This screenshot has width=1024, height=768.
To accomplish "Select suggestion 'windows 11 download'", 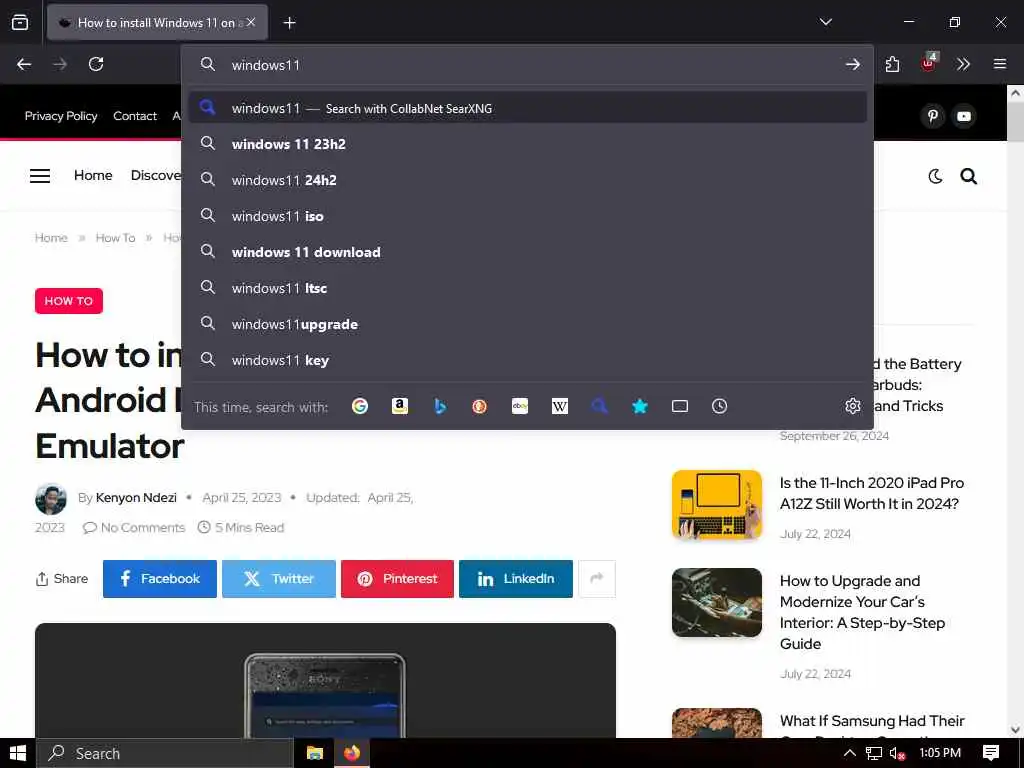I will pos(528,251).
